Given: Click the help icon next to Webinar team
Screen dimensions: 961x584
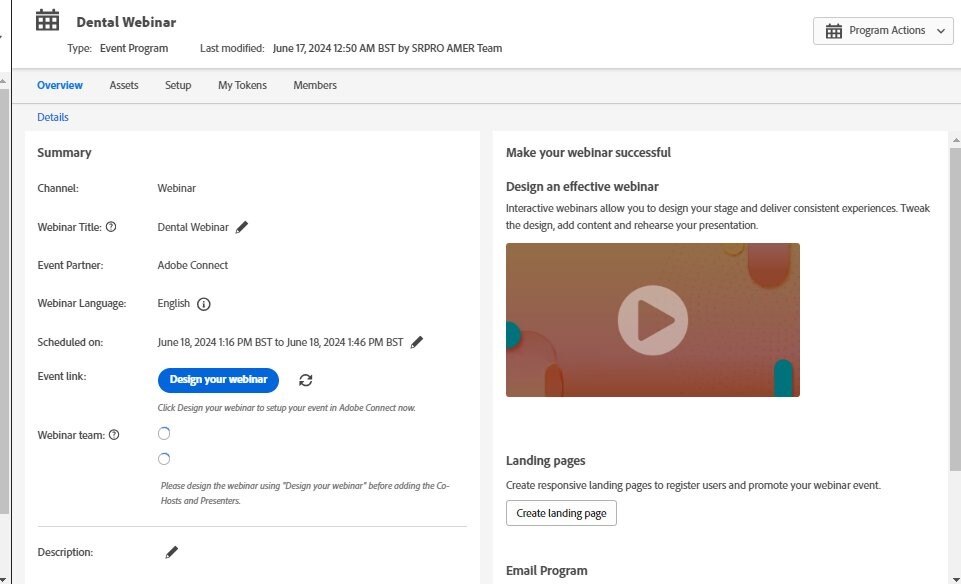Looking at the screenshot, I should point(114,435).
